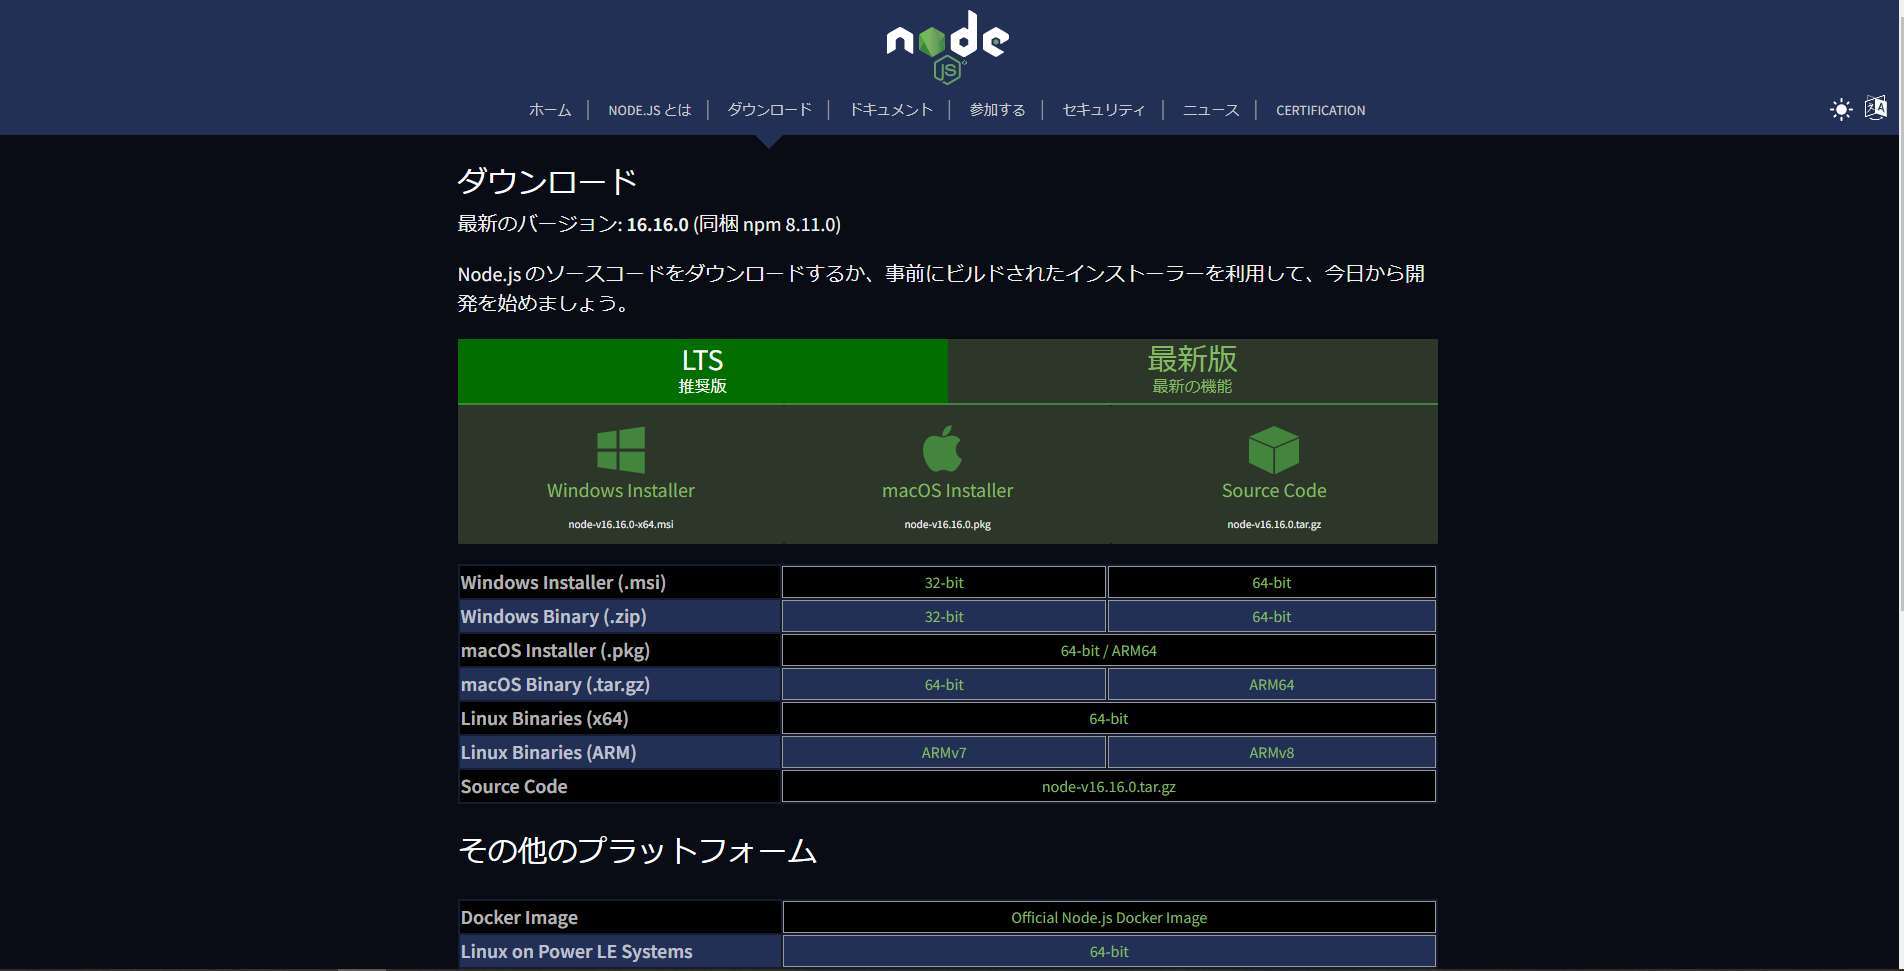Download macOS Binary ARM64
This screenshot has height=971, width=1904.
(1272, 684)
